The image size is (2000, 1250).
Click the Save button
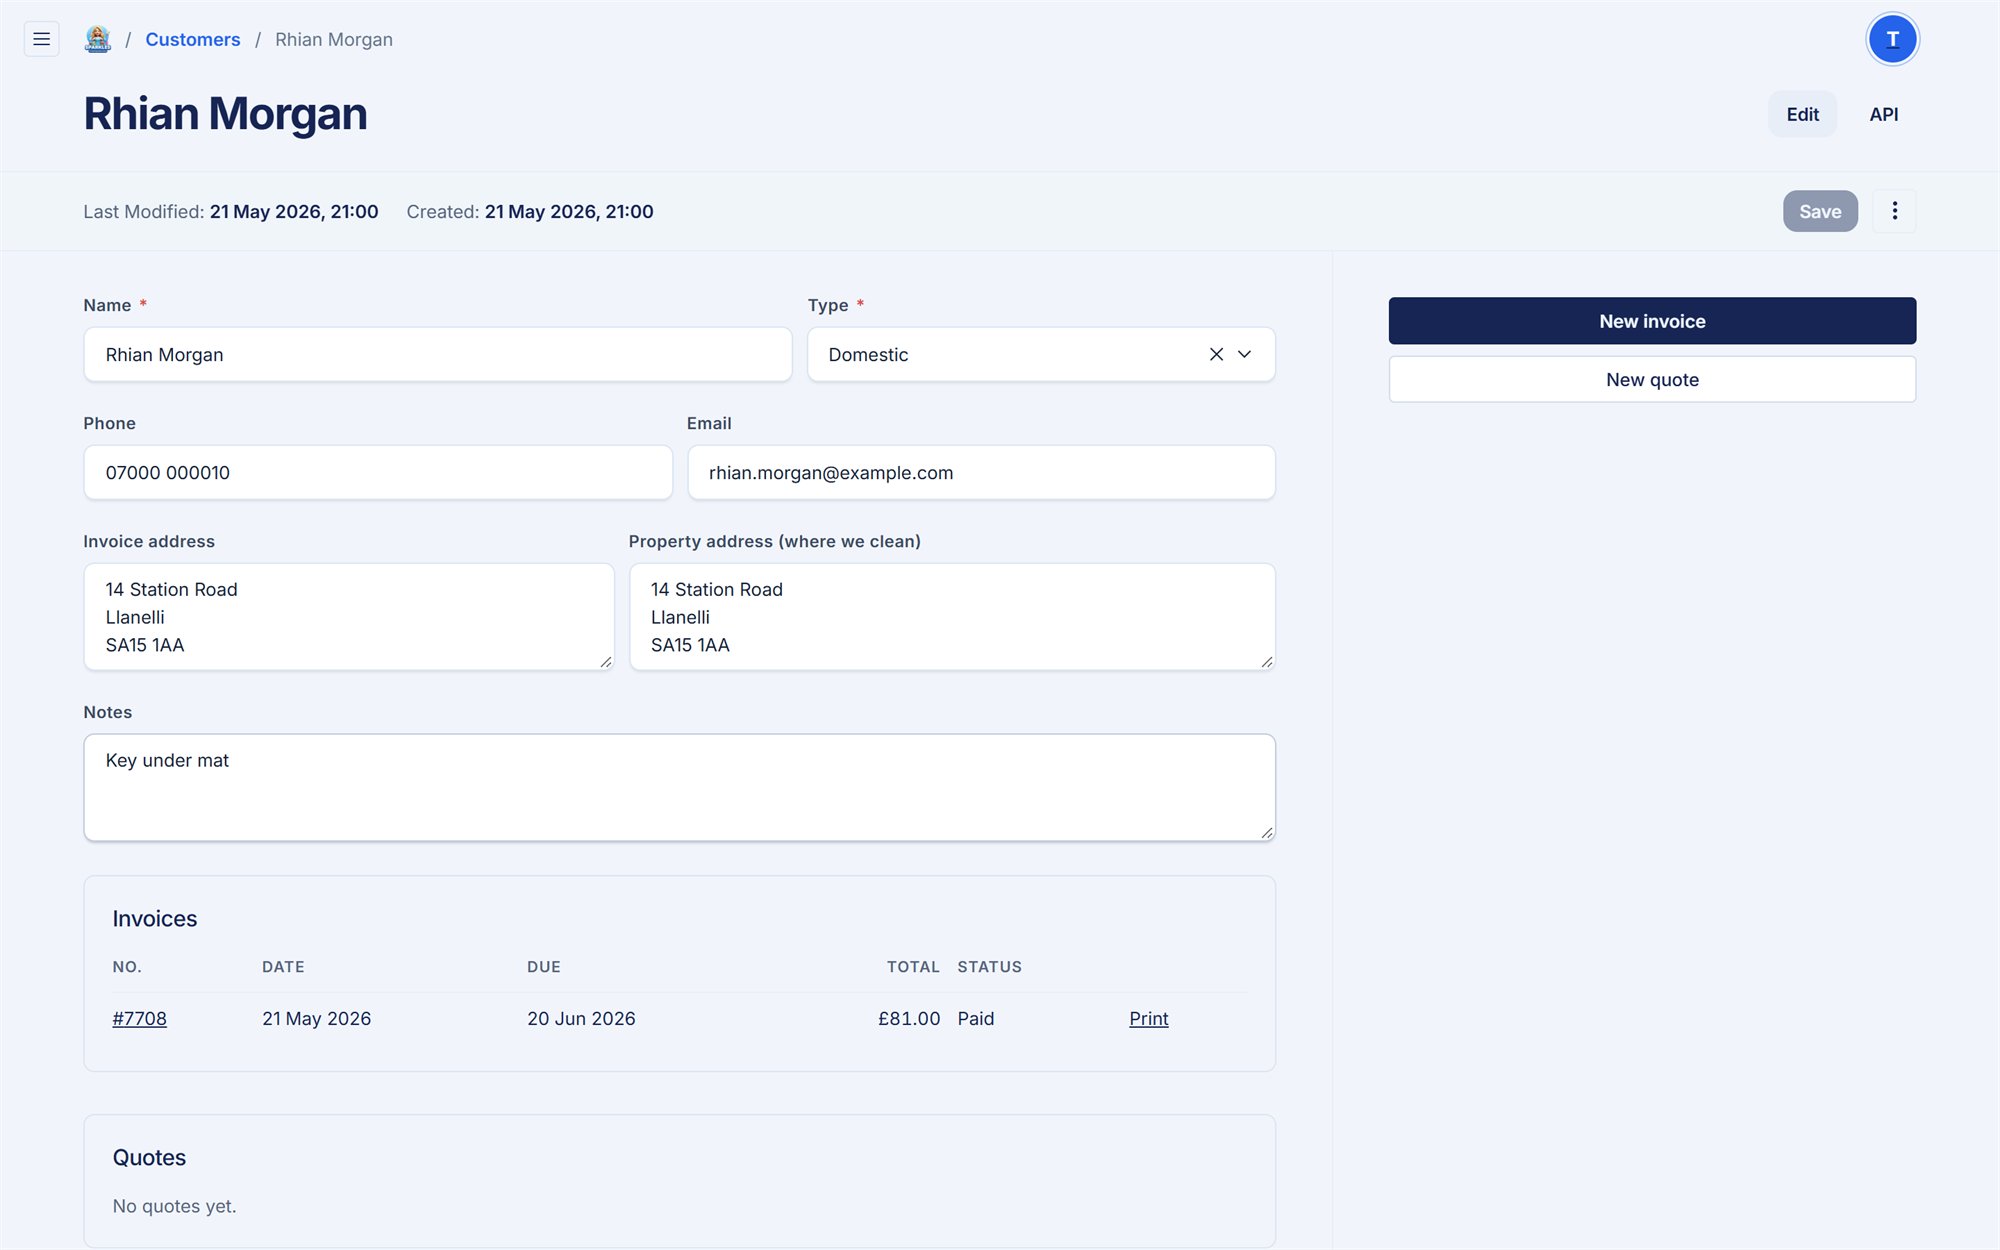tap(1820, 211)
